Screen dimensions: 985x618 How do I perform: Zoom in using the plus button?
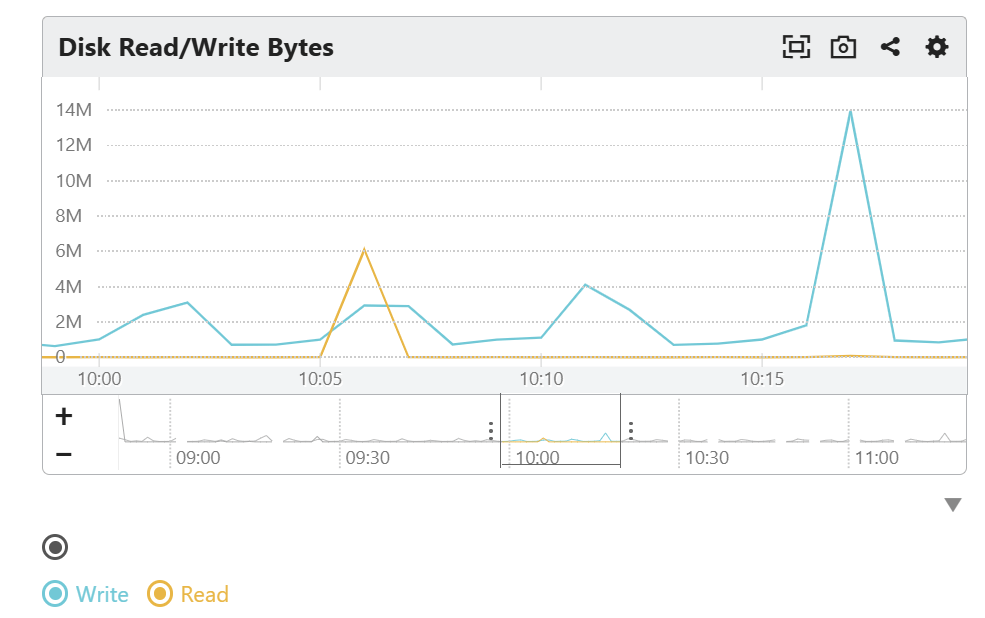[63, 416]
